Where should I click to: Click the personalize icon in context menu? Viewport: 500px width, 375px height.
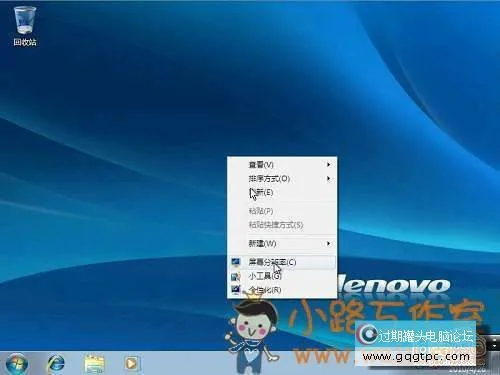[x=236, y=290]
